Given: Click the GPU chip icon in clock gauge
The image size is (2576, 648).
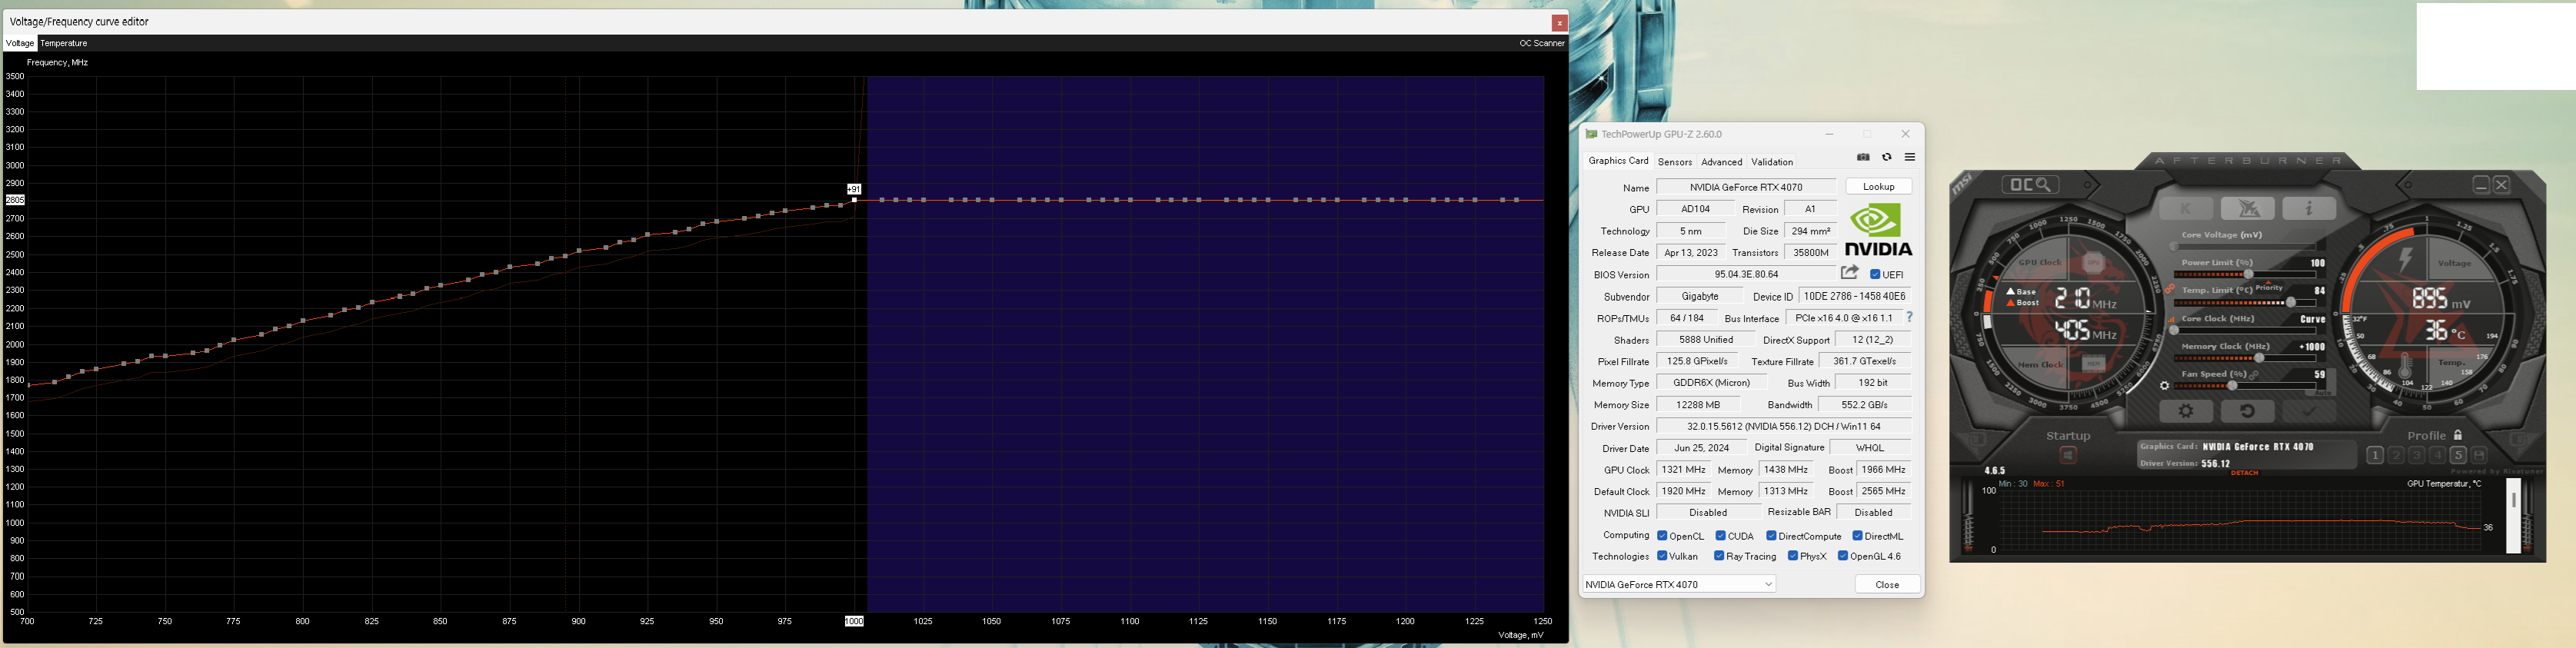Looking at the screenshot, I should point(2093,264).
